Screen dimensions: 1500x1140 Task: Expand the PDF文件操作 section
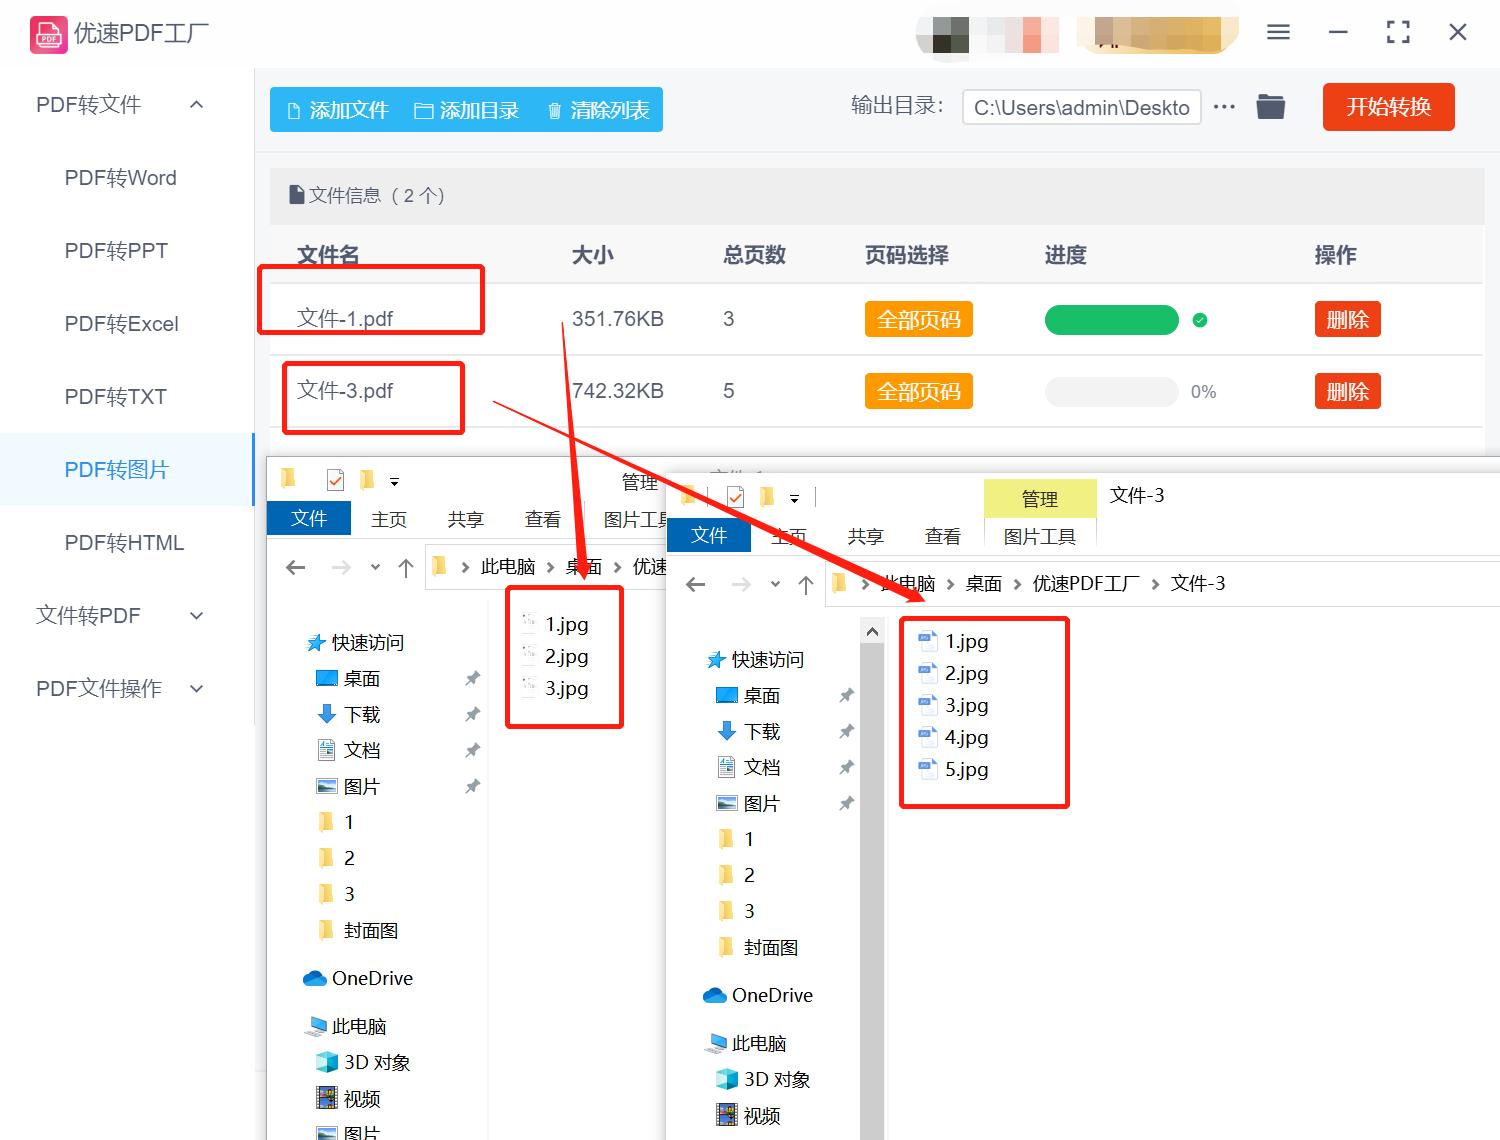(196, 688)
